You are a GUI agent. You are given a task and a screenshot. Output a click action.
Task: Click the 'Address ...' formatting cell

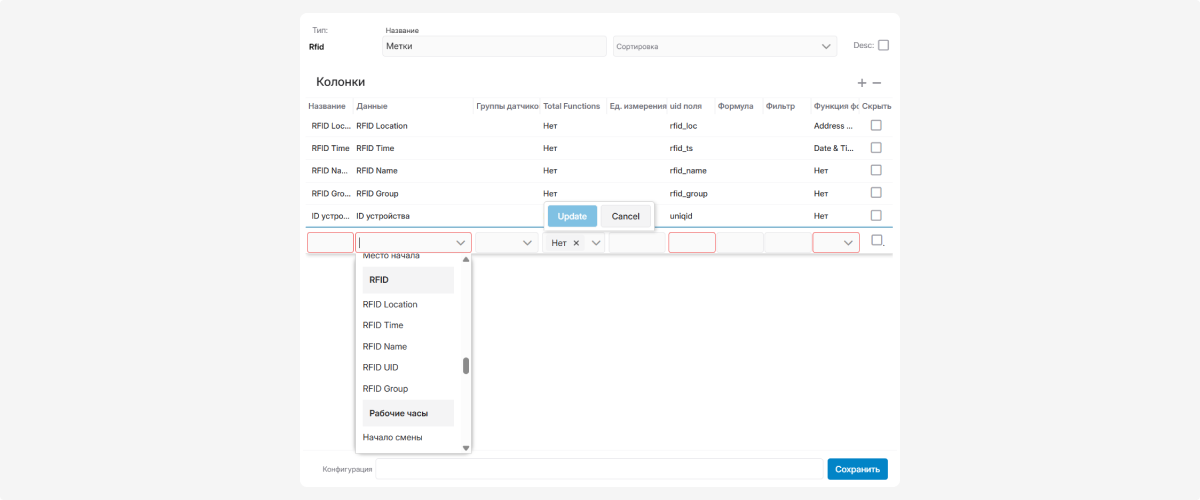click(833, 126)
